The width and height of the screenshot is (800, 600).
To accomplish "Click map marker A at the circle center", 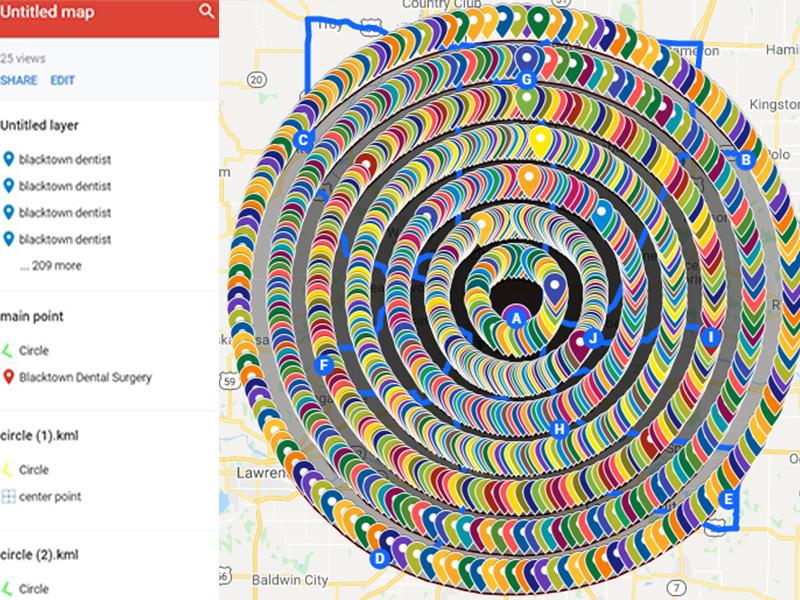I will click(516, 317).
